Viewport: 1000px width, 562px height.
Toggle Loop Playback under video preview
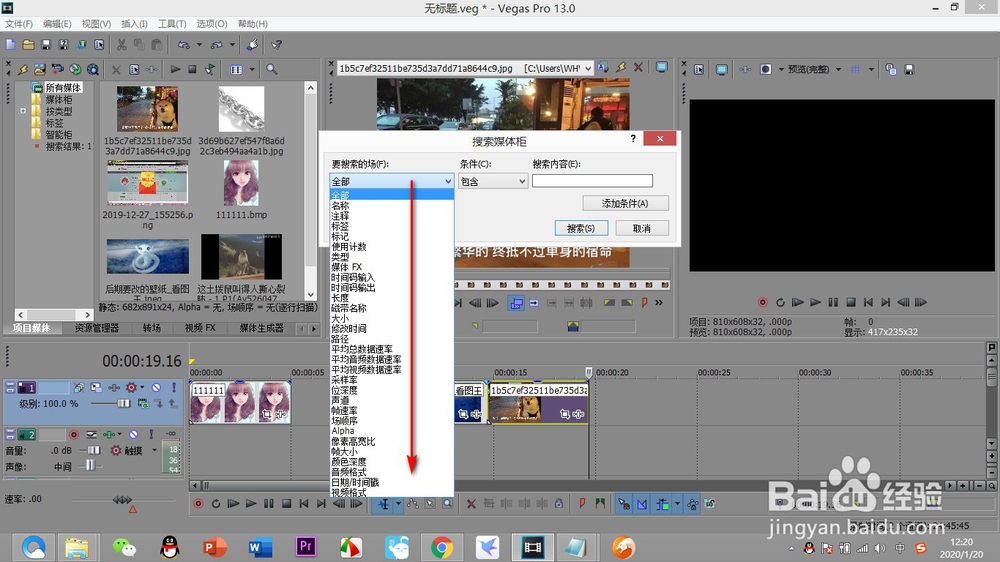pyautogui.click(x=780, y=302)
